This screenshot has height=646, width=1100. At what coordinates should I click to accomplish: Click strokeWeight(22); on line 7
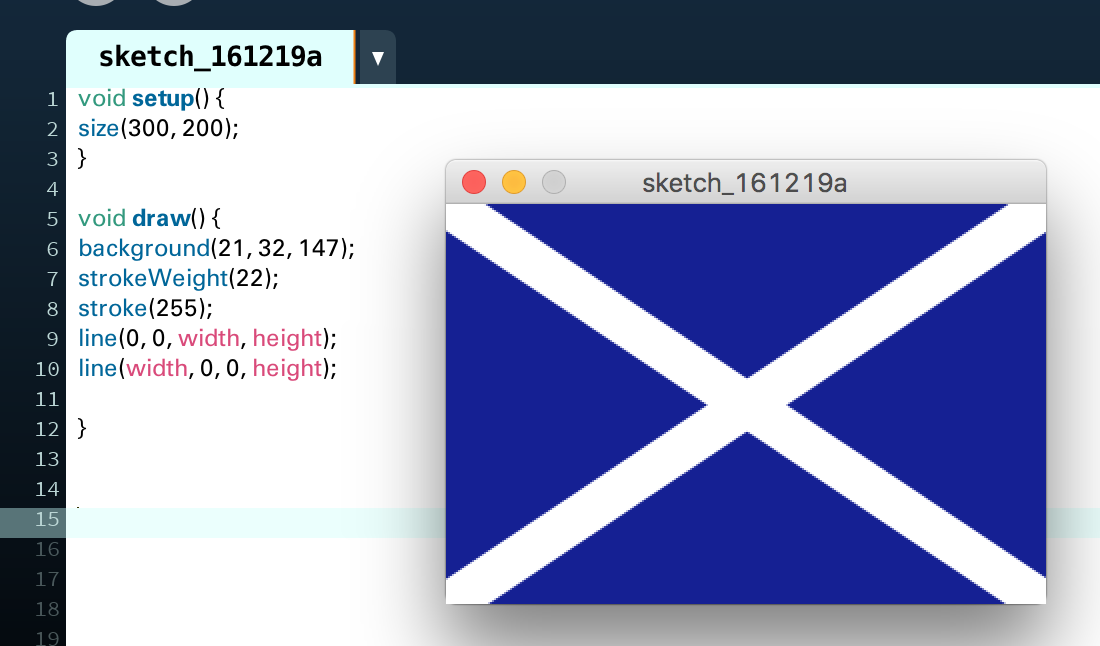178,278
